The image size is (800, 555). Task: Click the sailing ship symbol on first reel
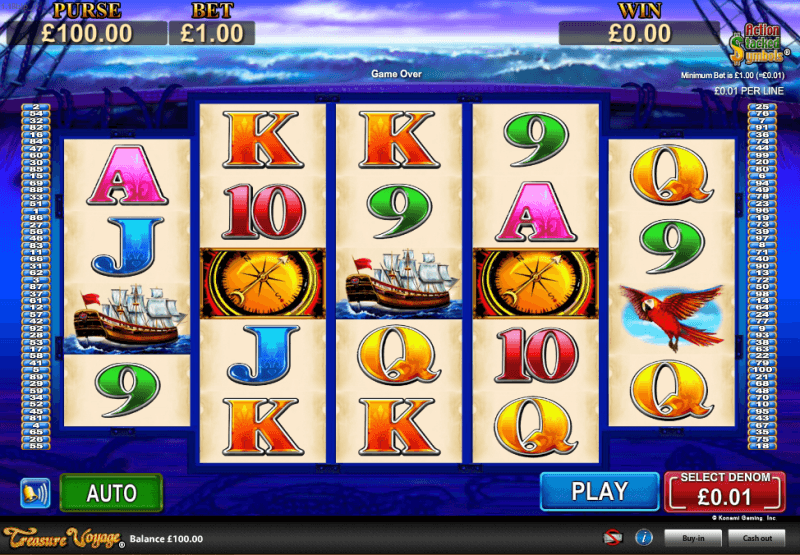click(127, 319)
